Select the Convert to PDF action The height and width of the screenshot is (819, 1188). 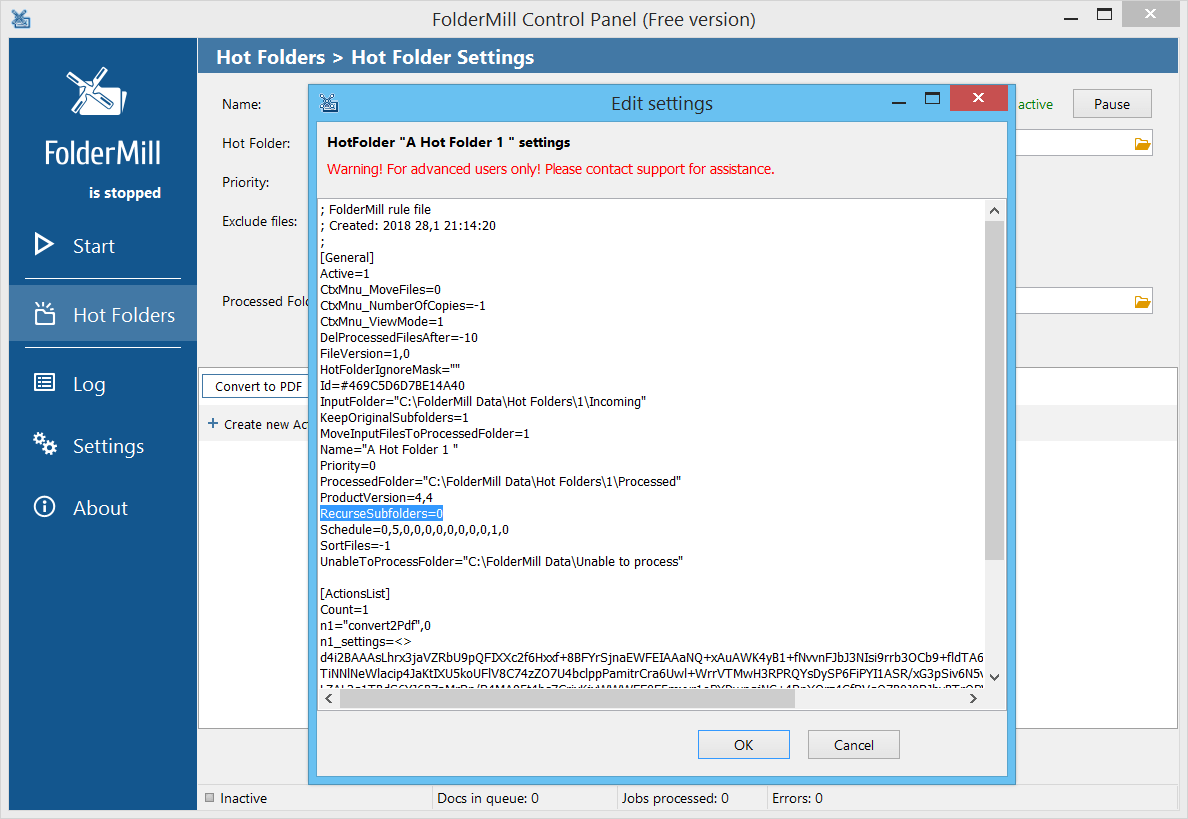click(x=258, y=386)
